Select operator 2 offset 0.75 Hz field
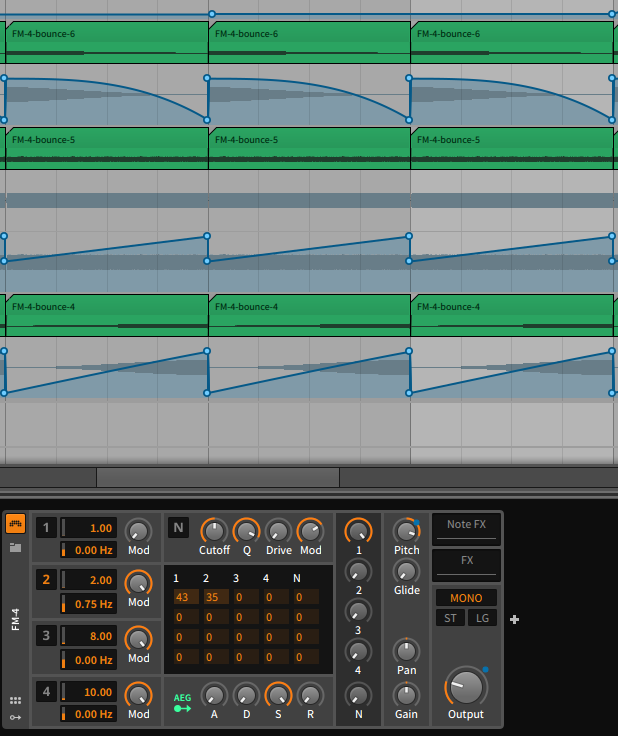 pos(88,604)
